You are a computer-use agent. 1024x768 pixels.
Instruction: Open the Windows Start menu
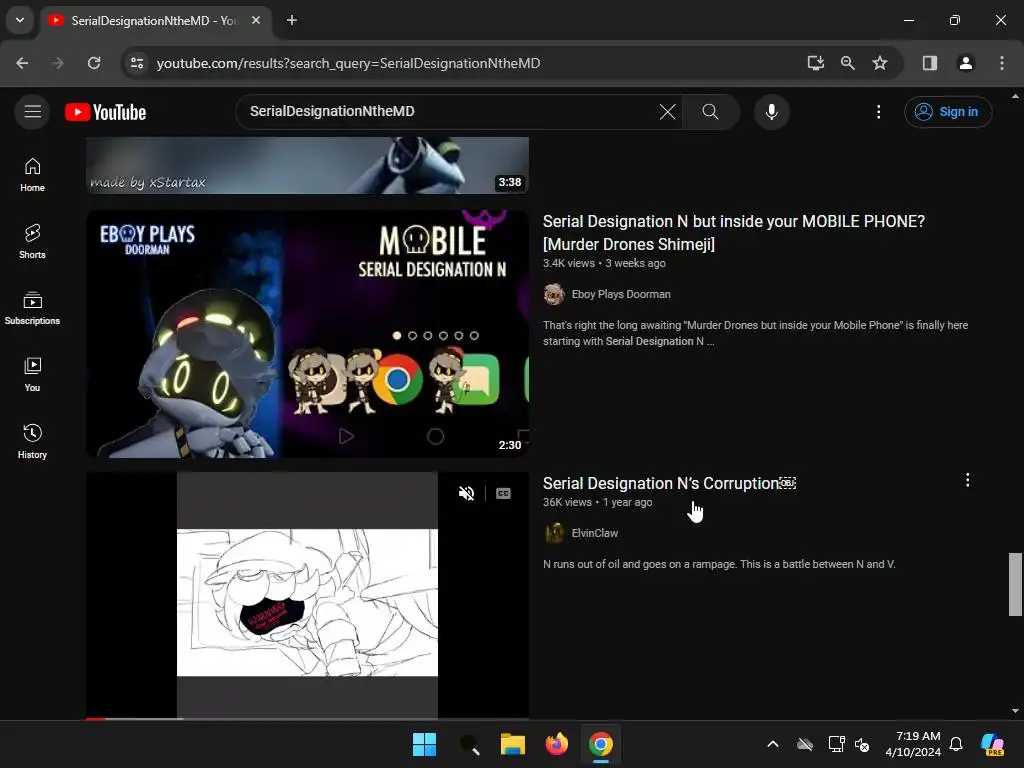(424, 744)
